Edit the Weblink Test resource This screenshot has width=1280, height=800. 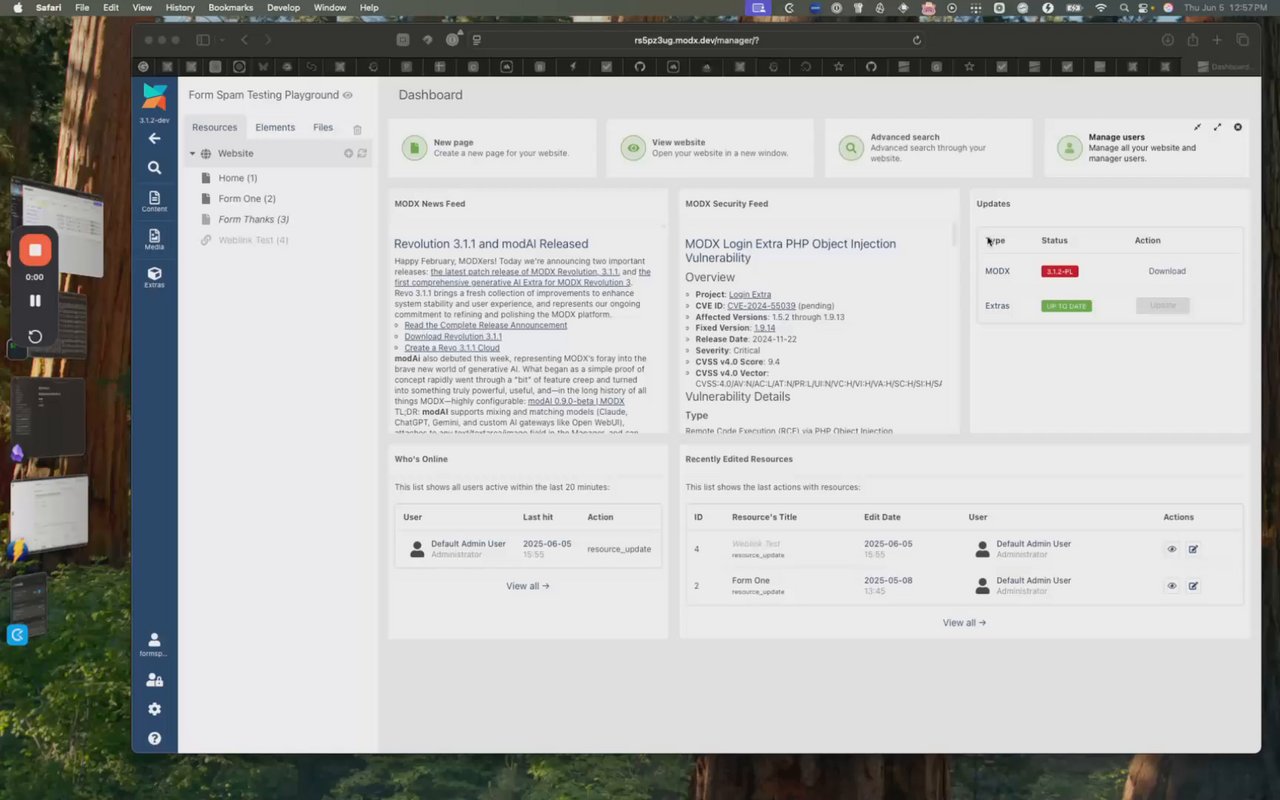(1193, 549)
